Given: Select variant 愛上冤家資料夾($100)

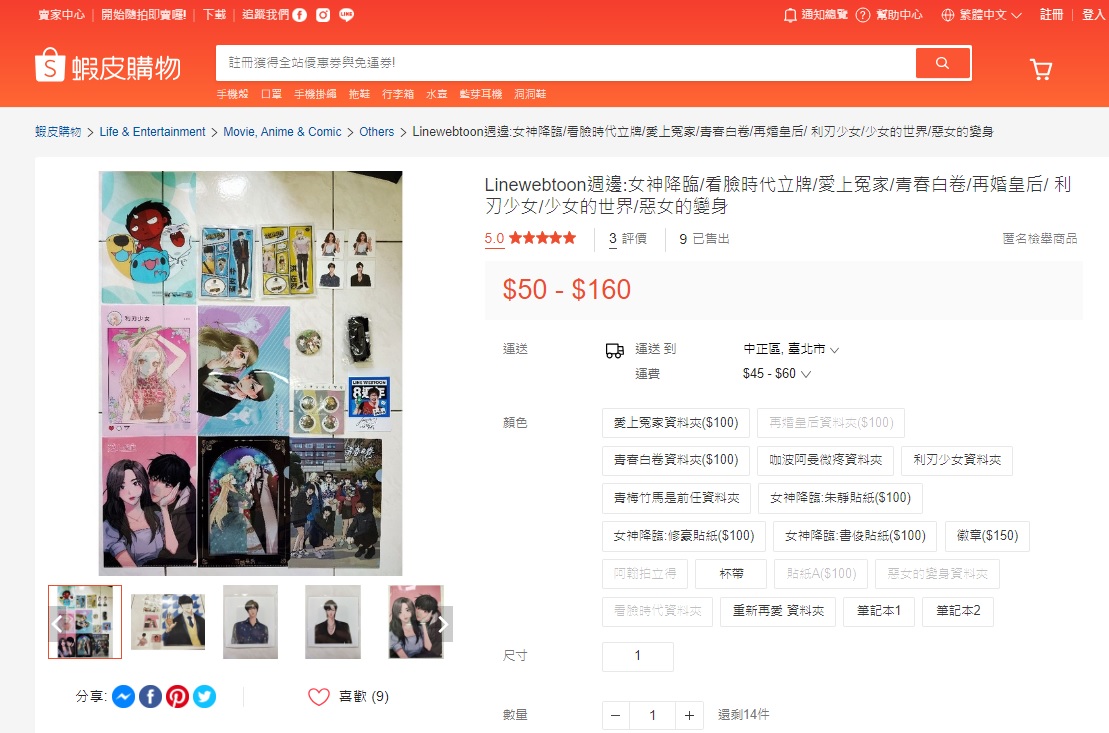Looking at the screenshot, I should (x=676, y=422).
